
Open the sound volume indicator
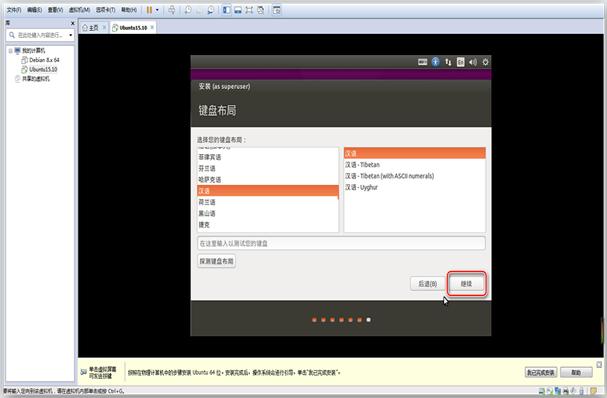[473, 62]
